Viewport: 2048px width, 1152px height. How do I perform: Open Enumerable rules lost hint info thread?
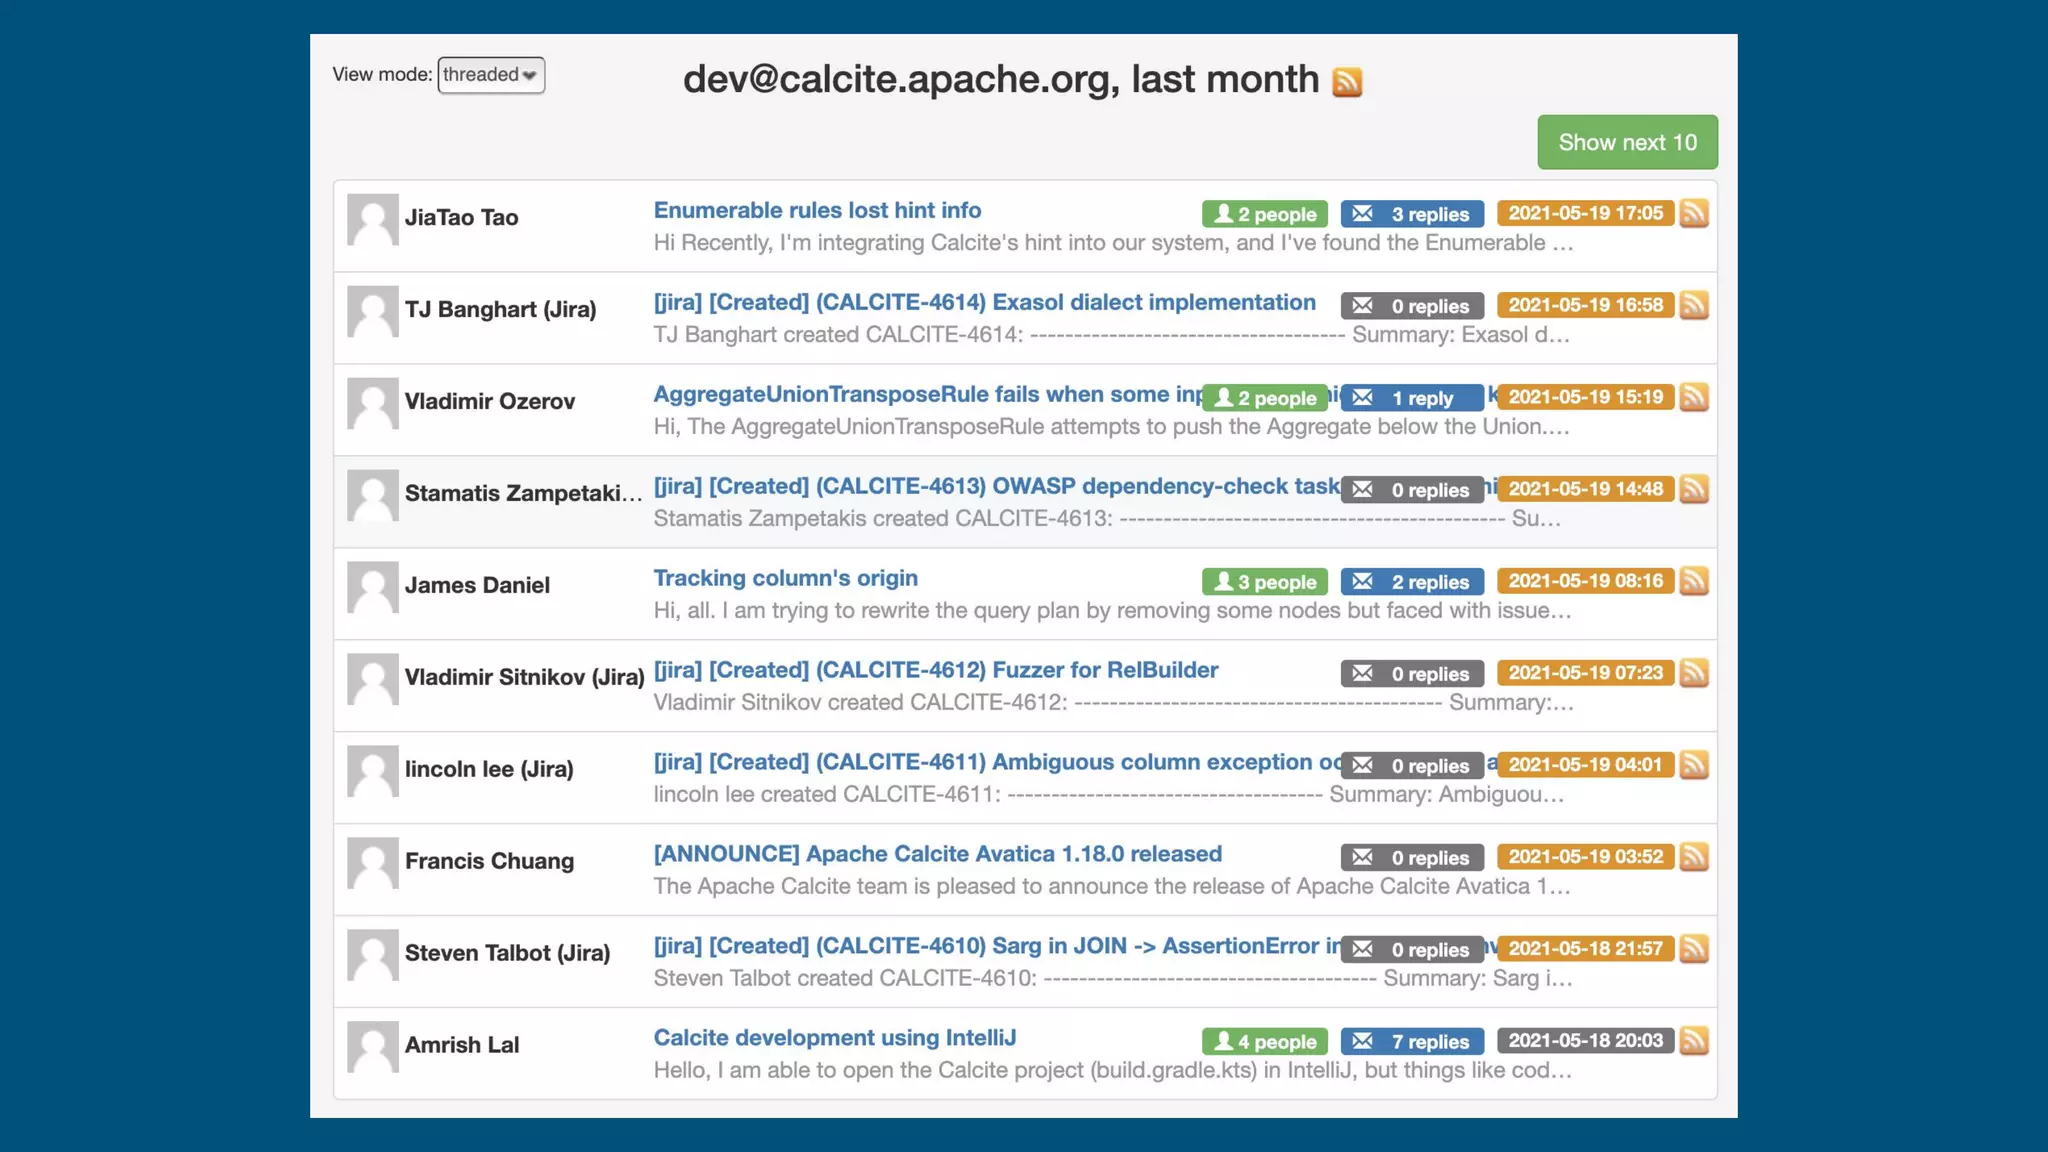click(817, 211)
